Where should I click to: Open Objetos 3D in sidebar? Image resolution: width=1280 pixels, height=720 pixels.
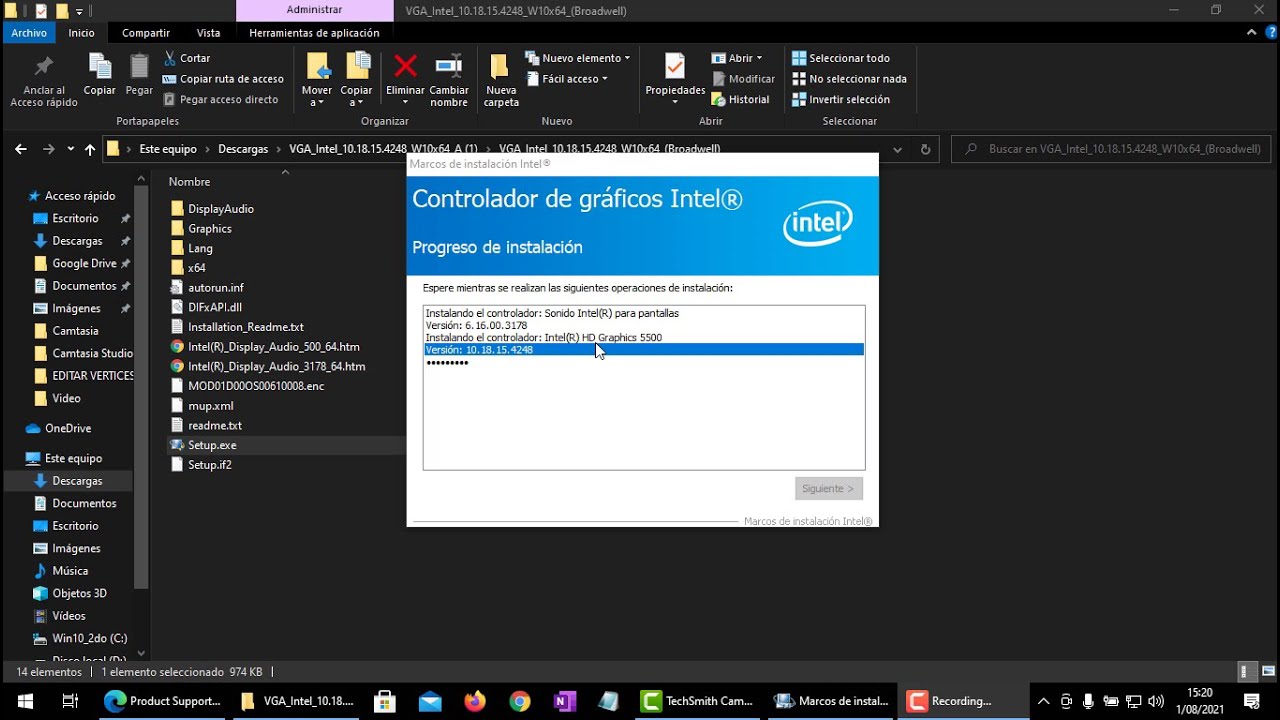[x=79, y=593]
